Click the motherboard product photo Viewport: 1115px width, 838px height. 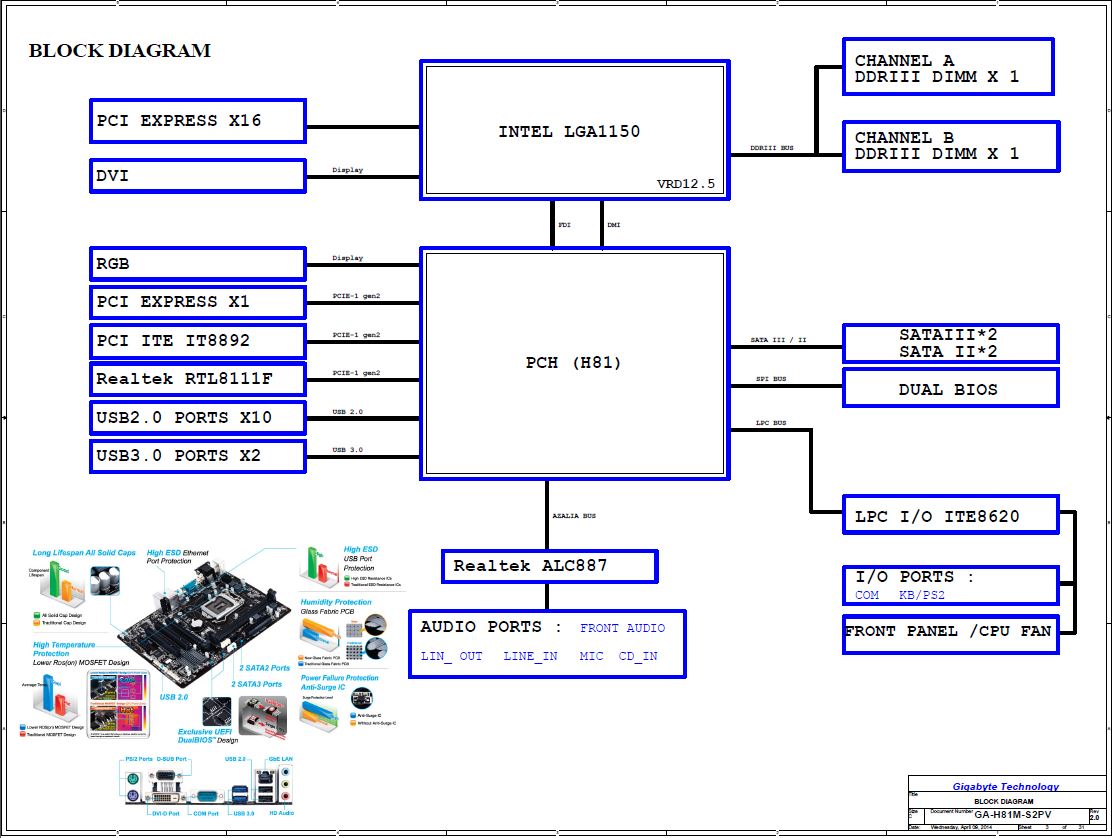pyautogui.click(x=206, y=622)
